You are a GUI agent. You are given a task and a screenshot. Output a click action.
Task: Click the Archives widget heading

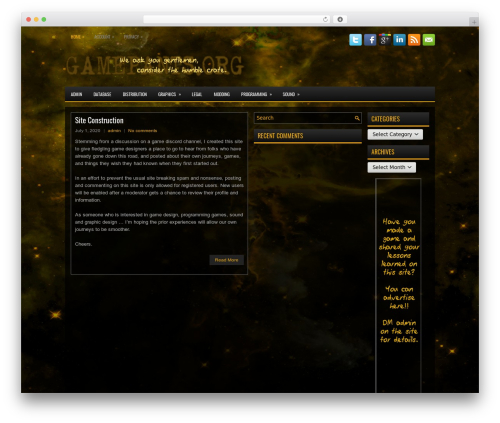(383, 152)
